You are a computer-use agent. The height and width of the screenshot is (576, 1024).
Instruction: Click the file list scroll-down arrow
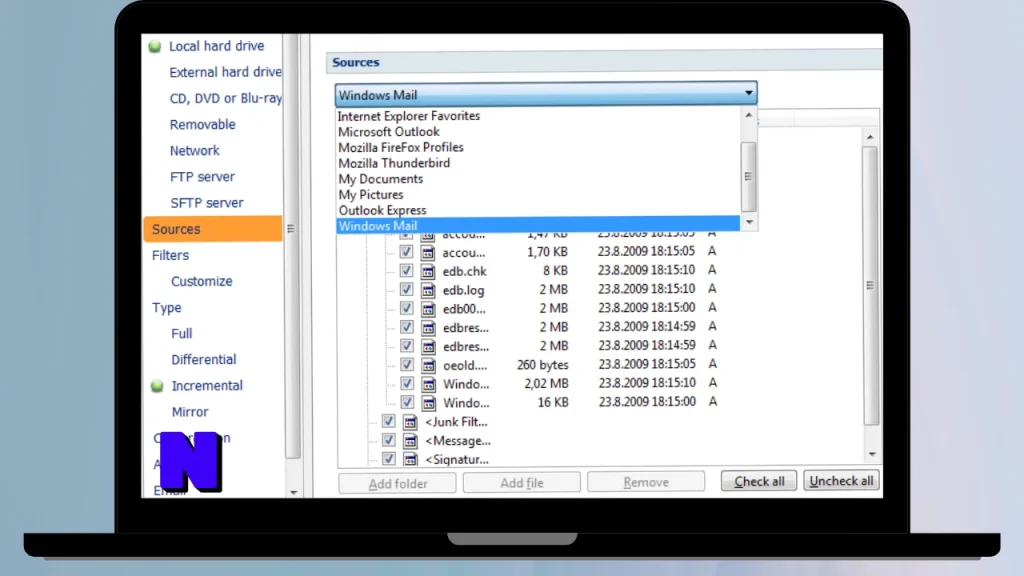click(872, 455)
